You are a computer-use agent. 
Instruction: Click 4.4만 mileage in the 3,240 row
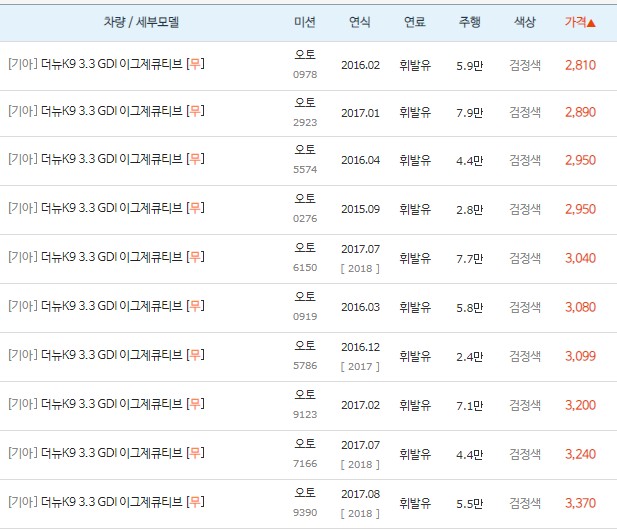(469, 455)
